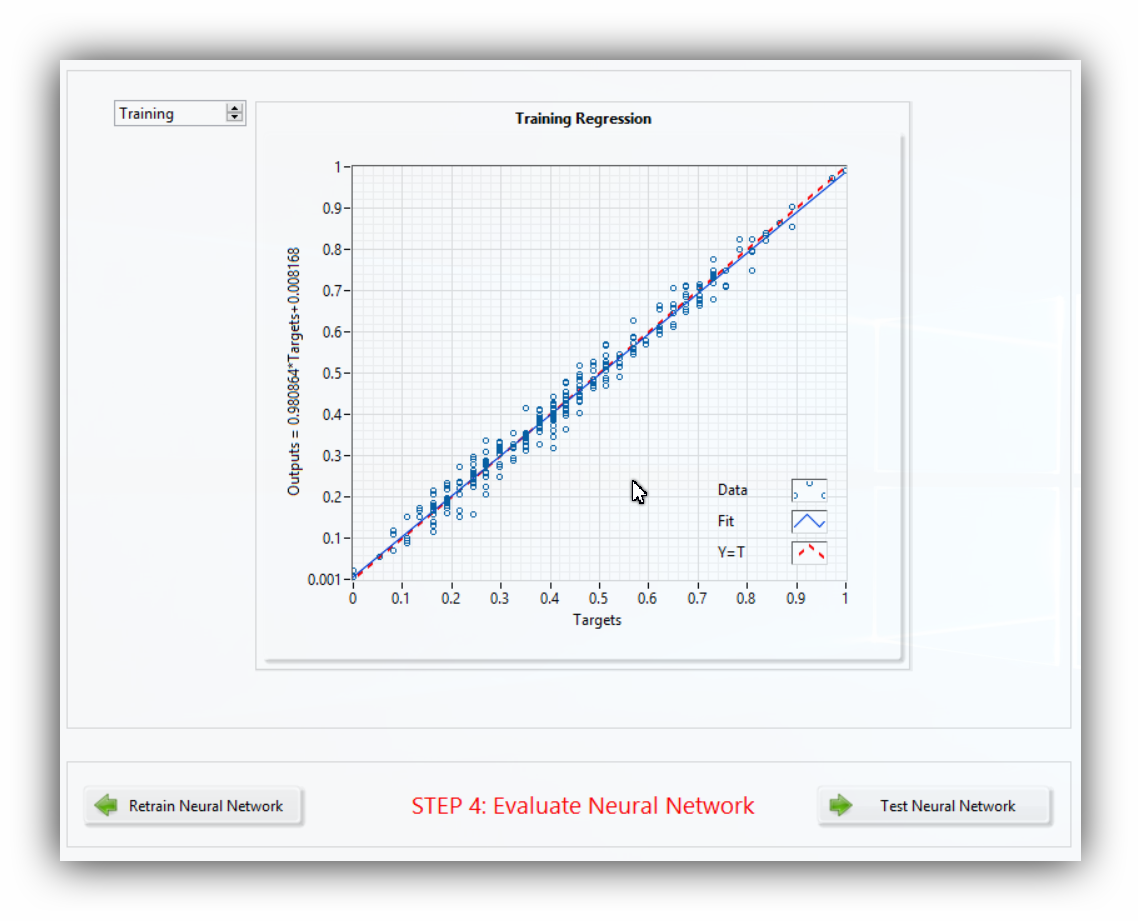The height and width of the screenshot is (921, 1141).
Task: Click the Data legend marker icon
Action: coord(809,490)
